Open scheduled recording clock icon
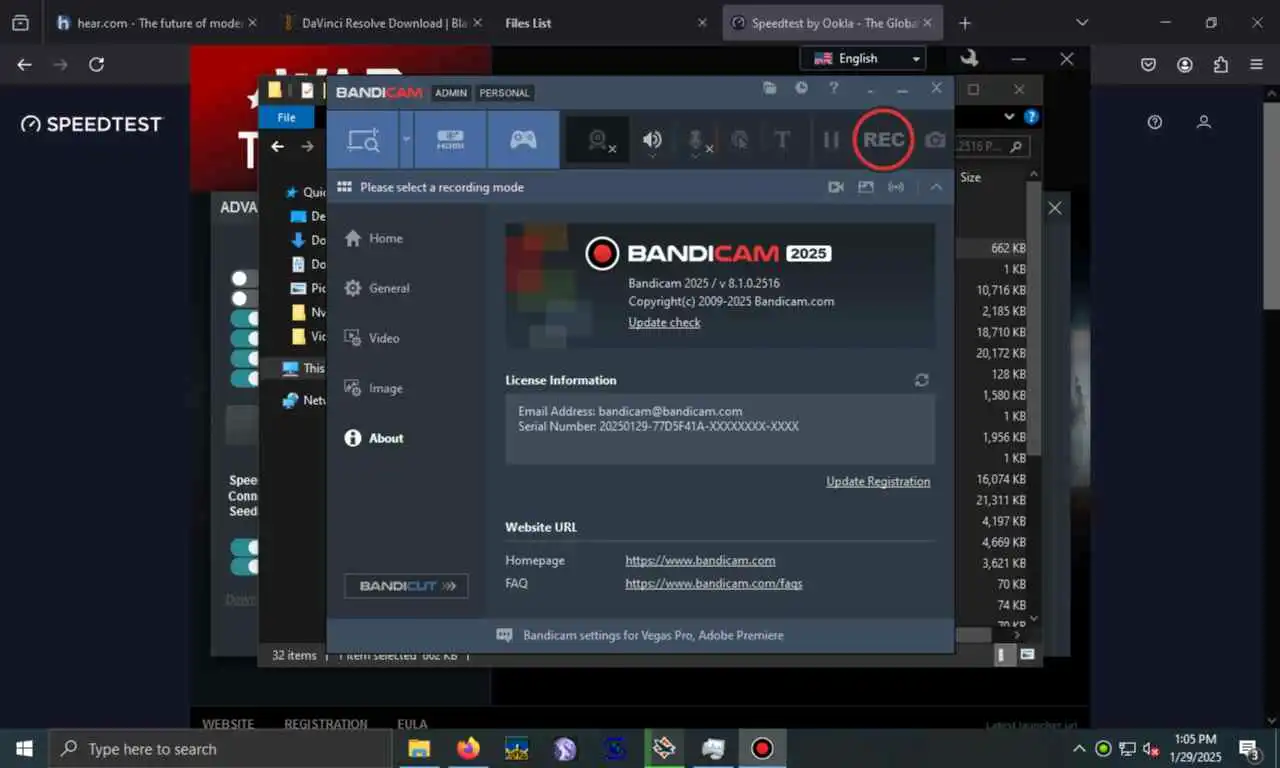 [801, 88]
